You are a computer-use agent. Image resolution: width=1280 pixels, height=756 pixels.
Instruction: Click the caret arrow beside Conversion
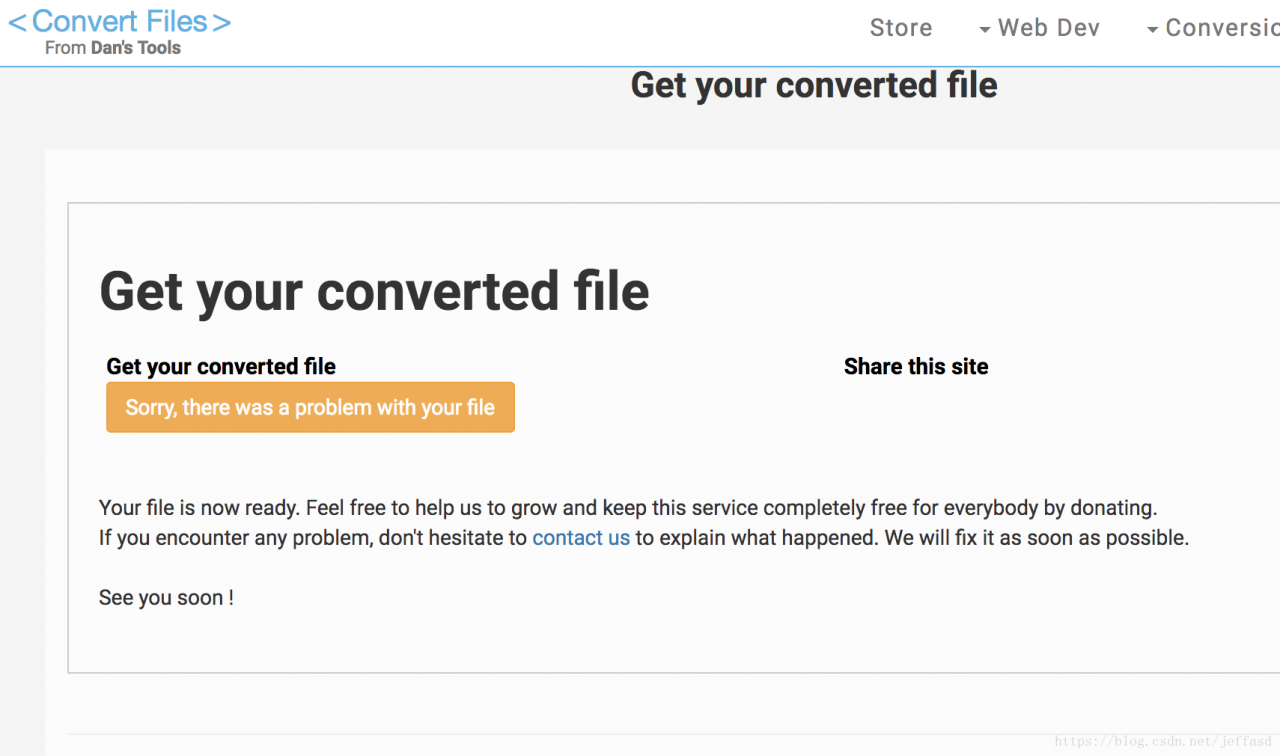(x=1153, y=30)
